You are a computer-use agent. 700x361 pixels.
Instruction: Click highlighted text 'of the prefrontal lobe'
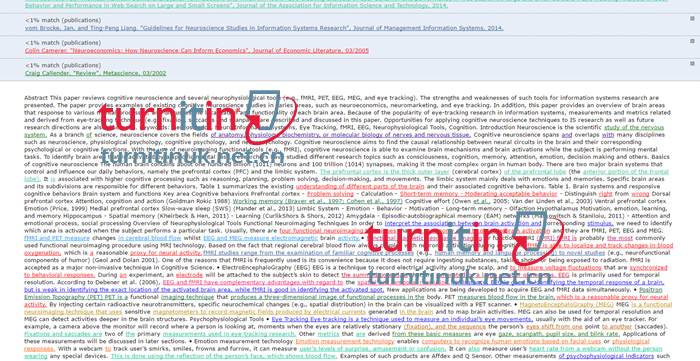pyautogui.click(x=535, y=172)
